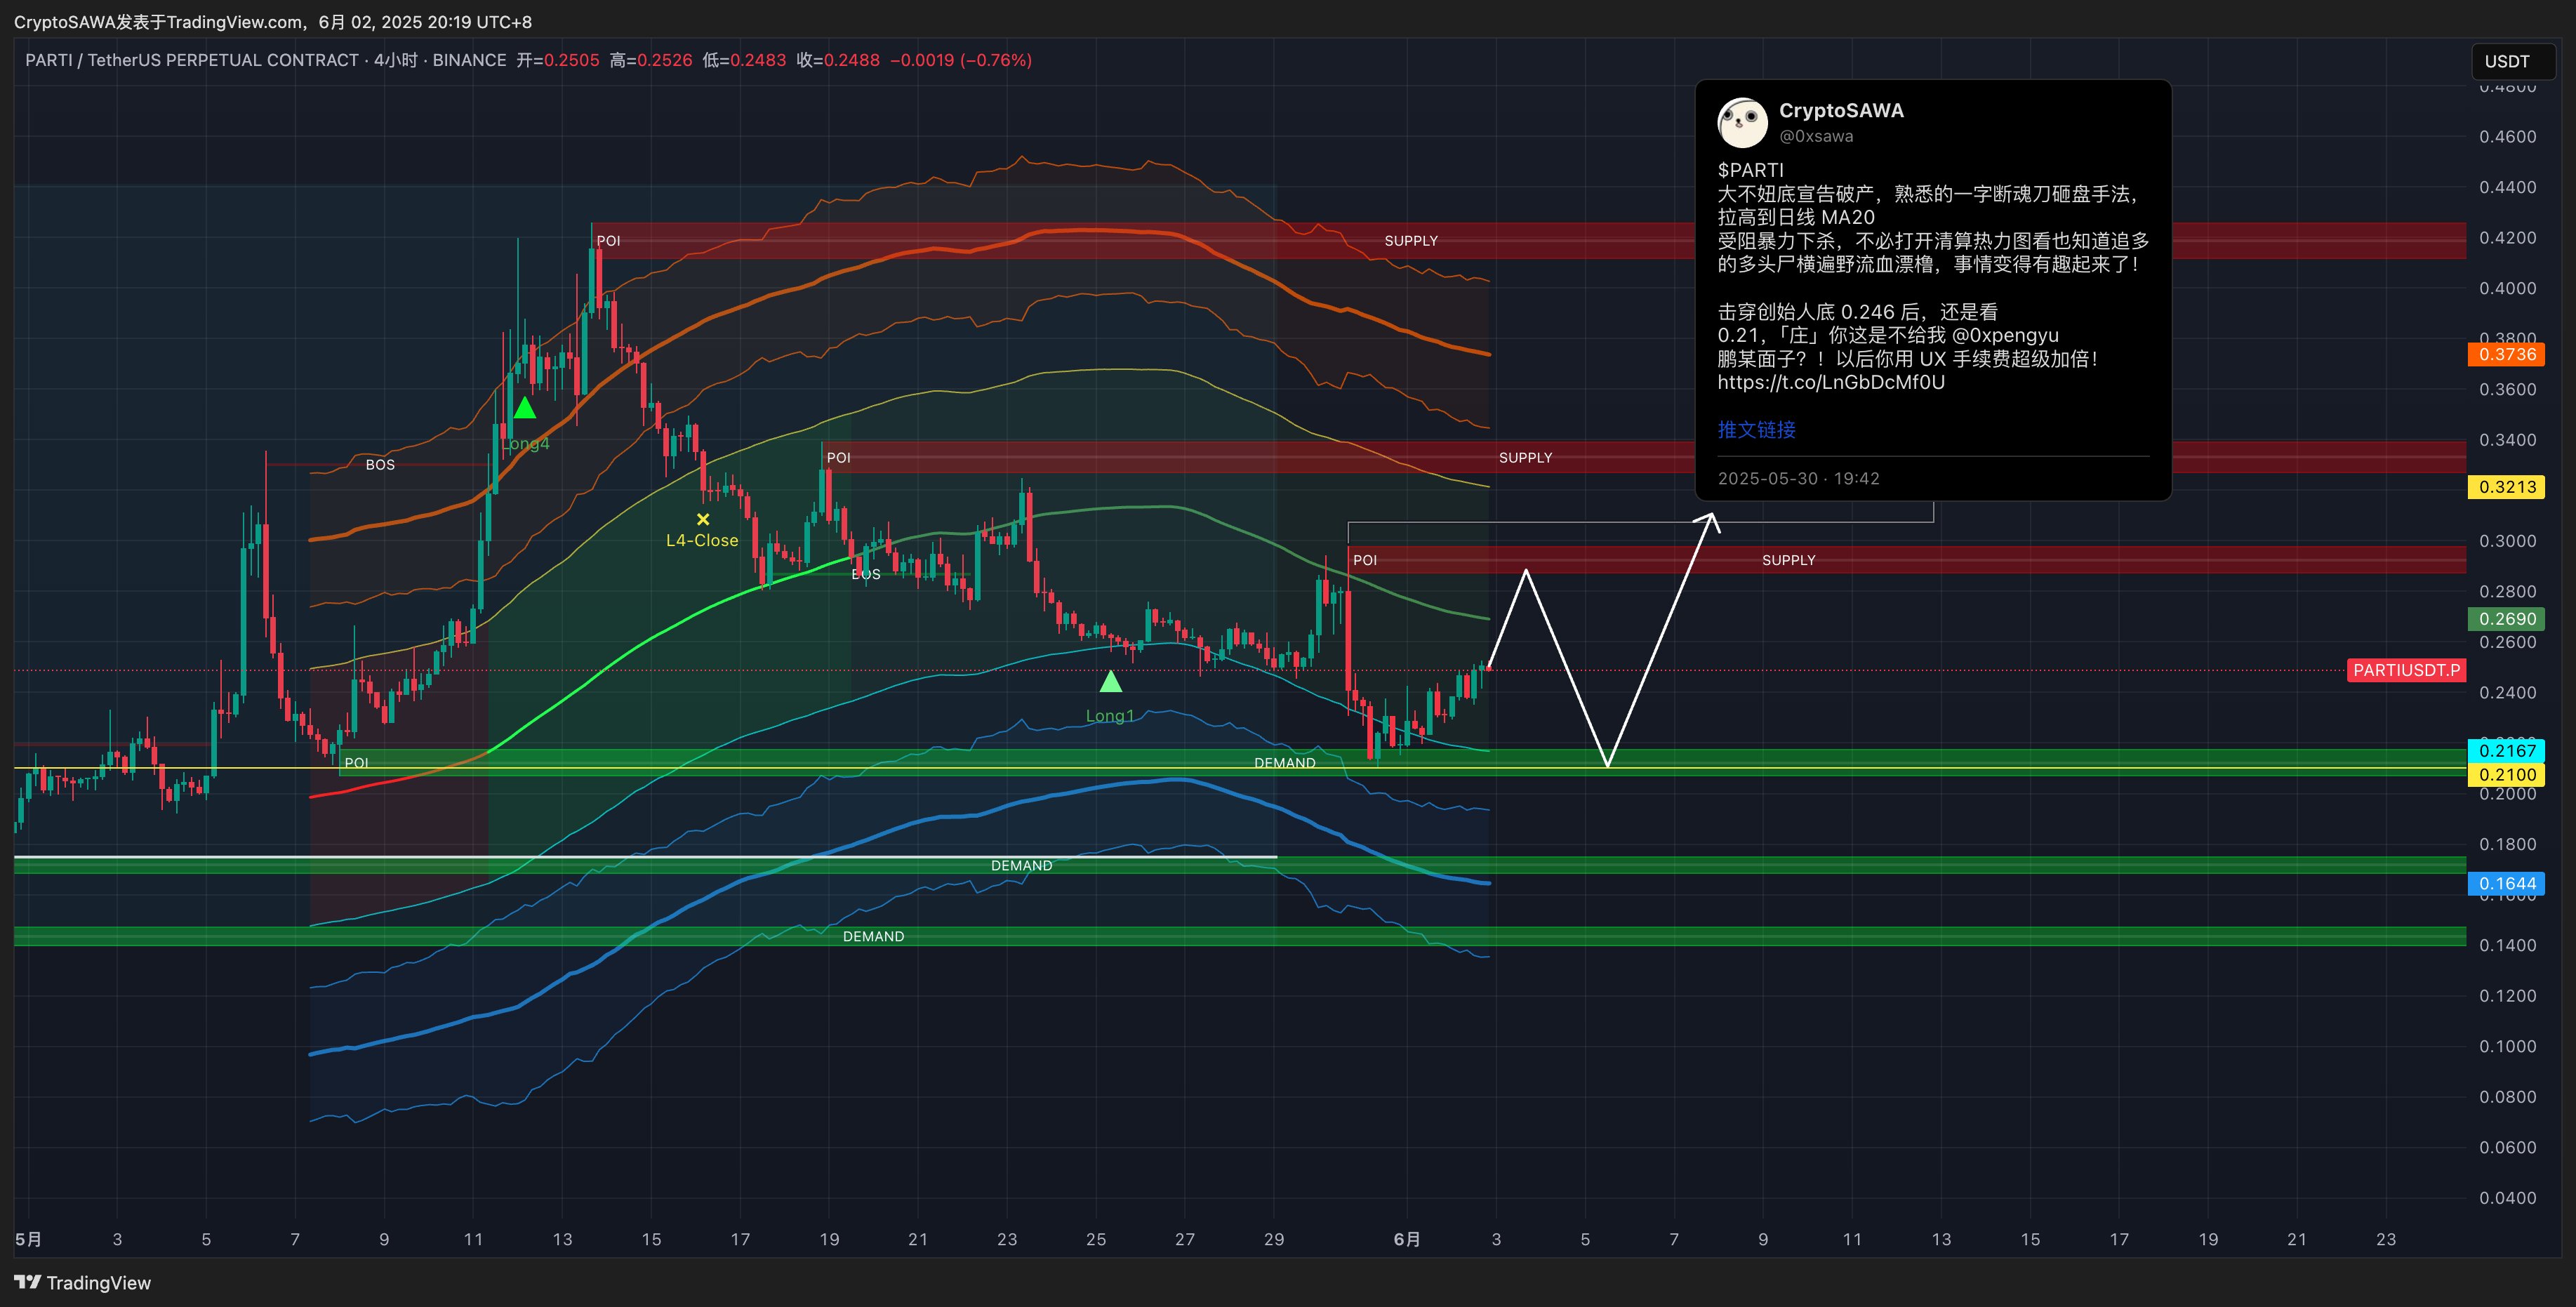
Task: Click the DEMAND label near 0.2100 line
Action: pos(1285,763)
